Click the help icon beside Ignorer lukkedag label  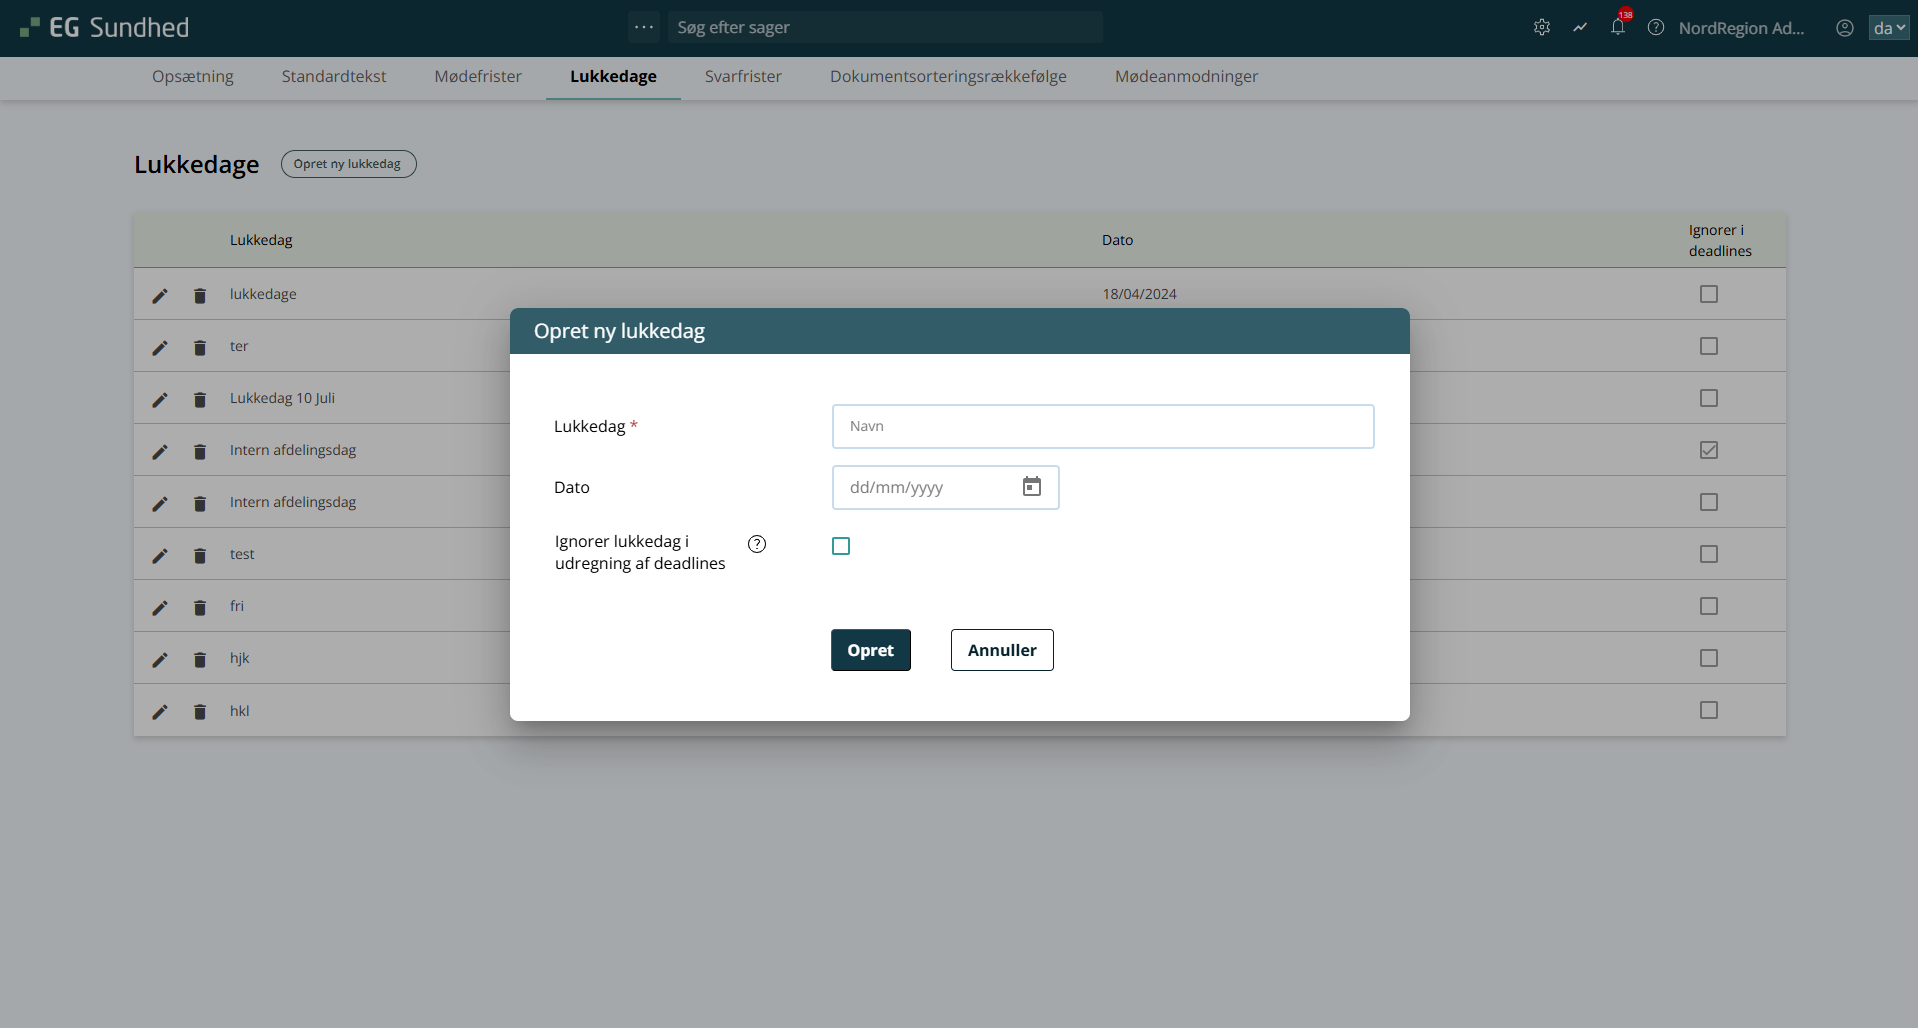757,544
